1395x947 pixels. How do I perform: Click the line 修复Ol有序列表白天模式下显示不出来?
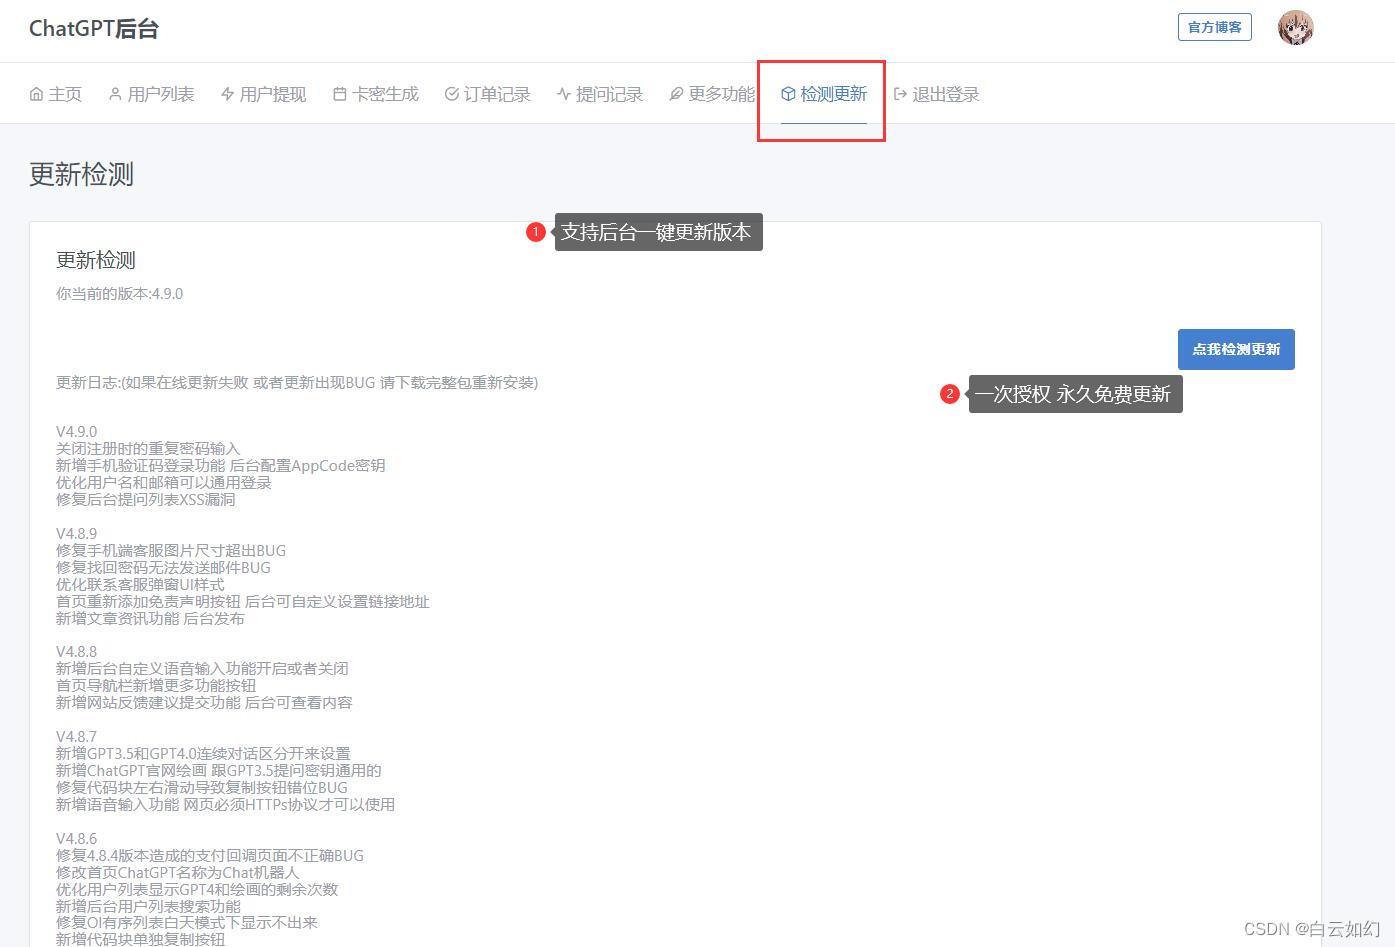(x=187, y=923)
